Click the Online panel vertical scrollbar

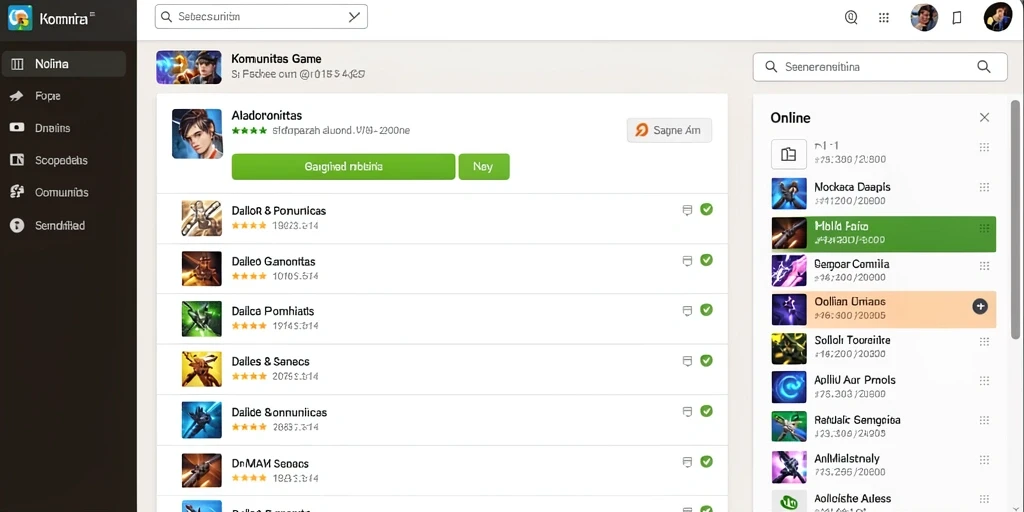click(1015, 219)
